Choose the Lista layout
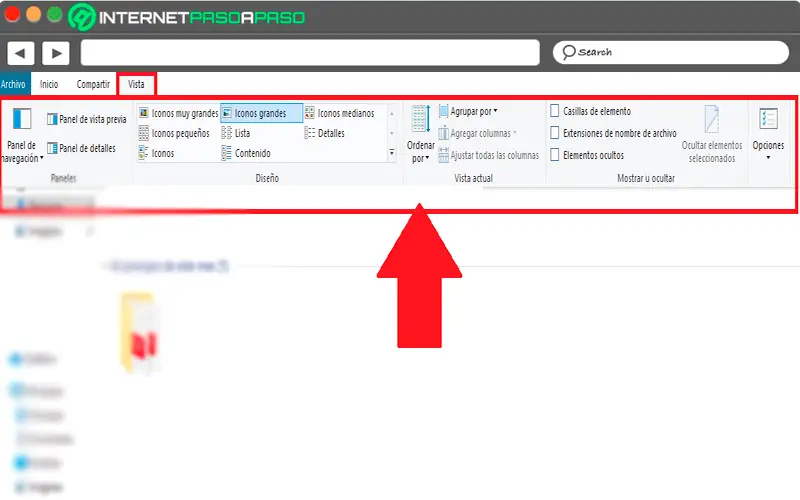 (x=236, y=133)
